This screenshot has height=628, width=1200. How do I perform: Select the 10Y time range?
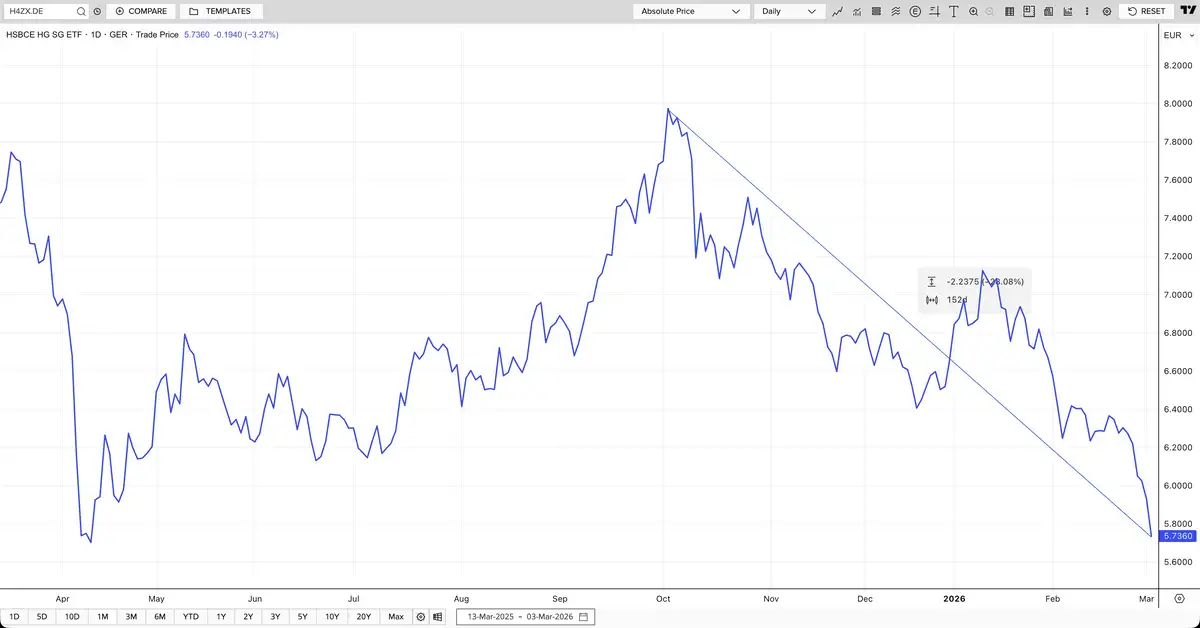332,617
